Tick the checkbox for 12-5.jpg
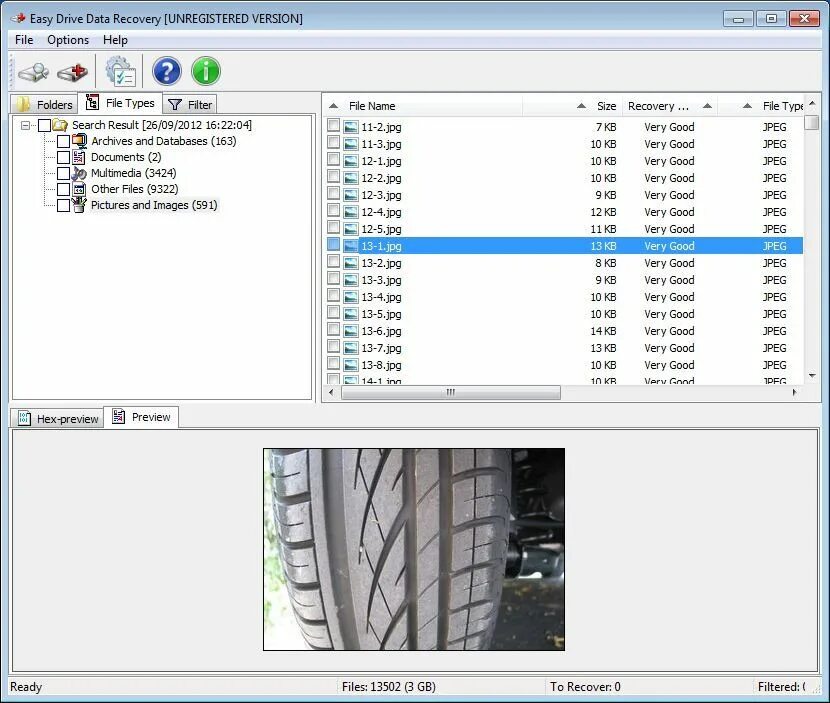This screenshot has width=830, height=703. coord(333,228)
